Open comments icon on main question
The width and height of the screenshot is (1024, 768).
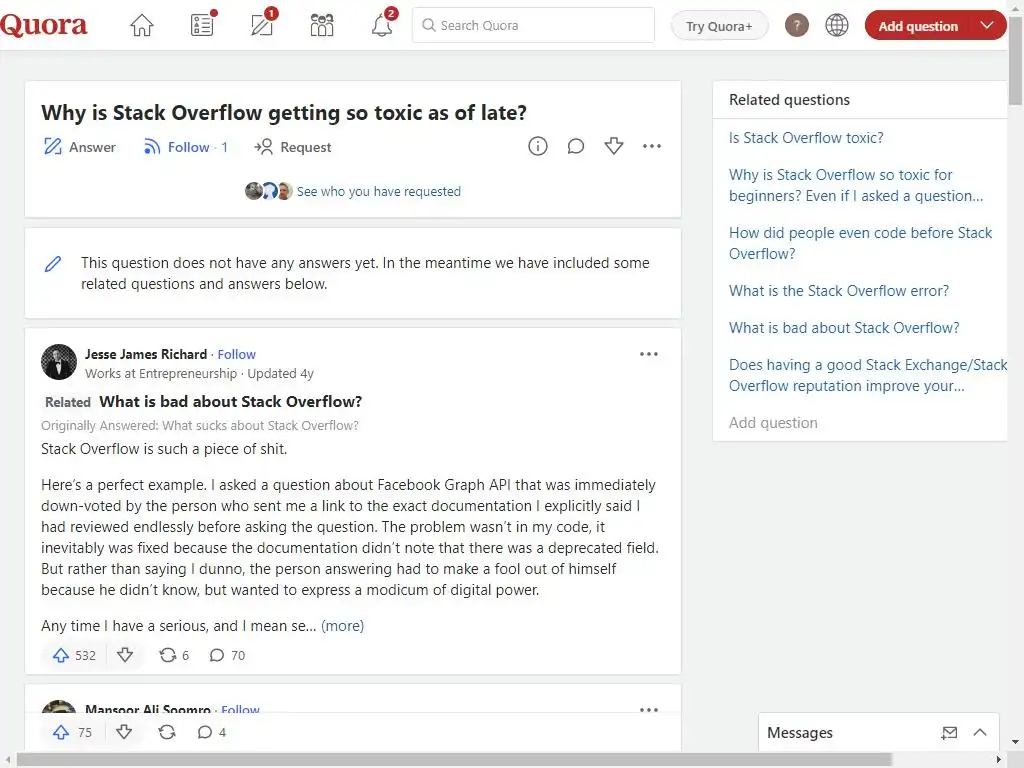(x=575, y=146)
